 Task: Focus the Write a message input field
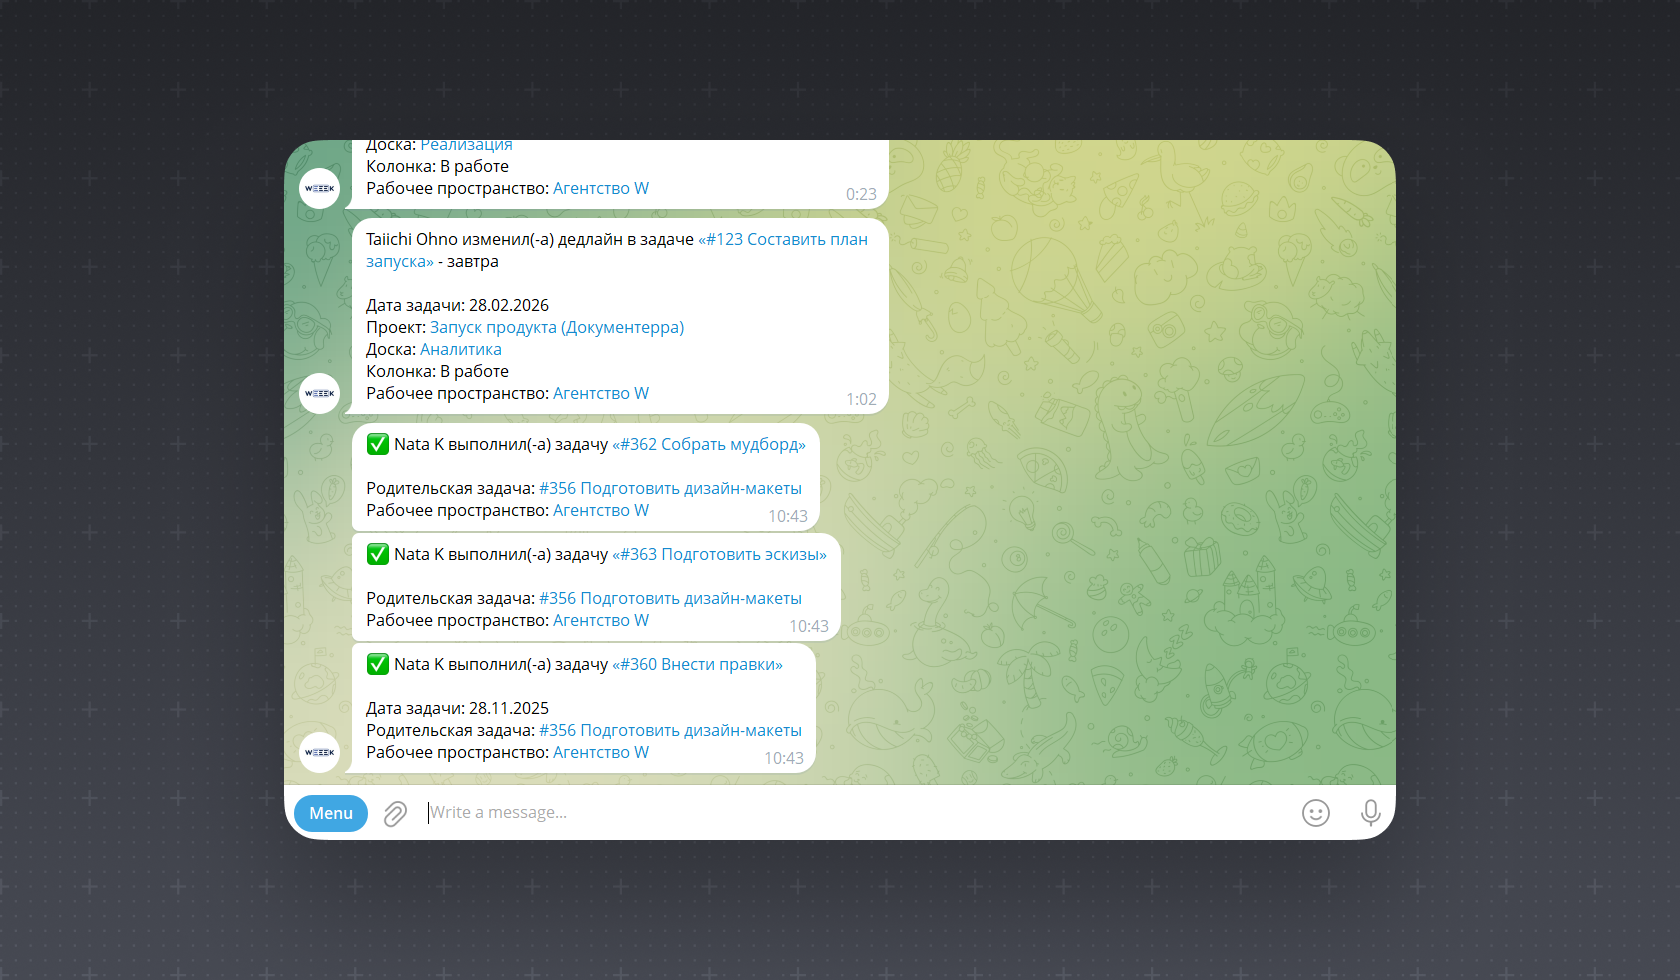(x=850, y=813)
